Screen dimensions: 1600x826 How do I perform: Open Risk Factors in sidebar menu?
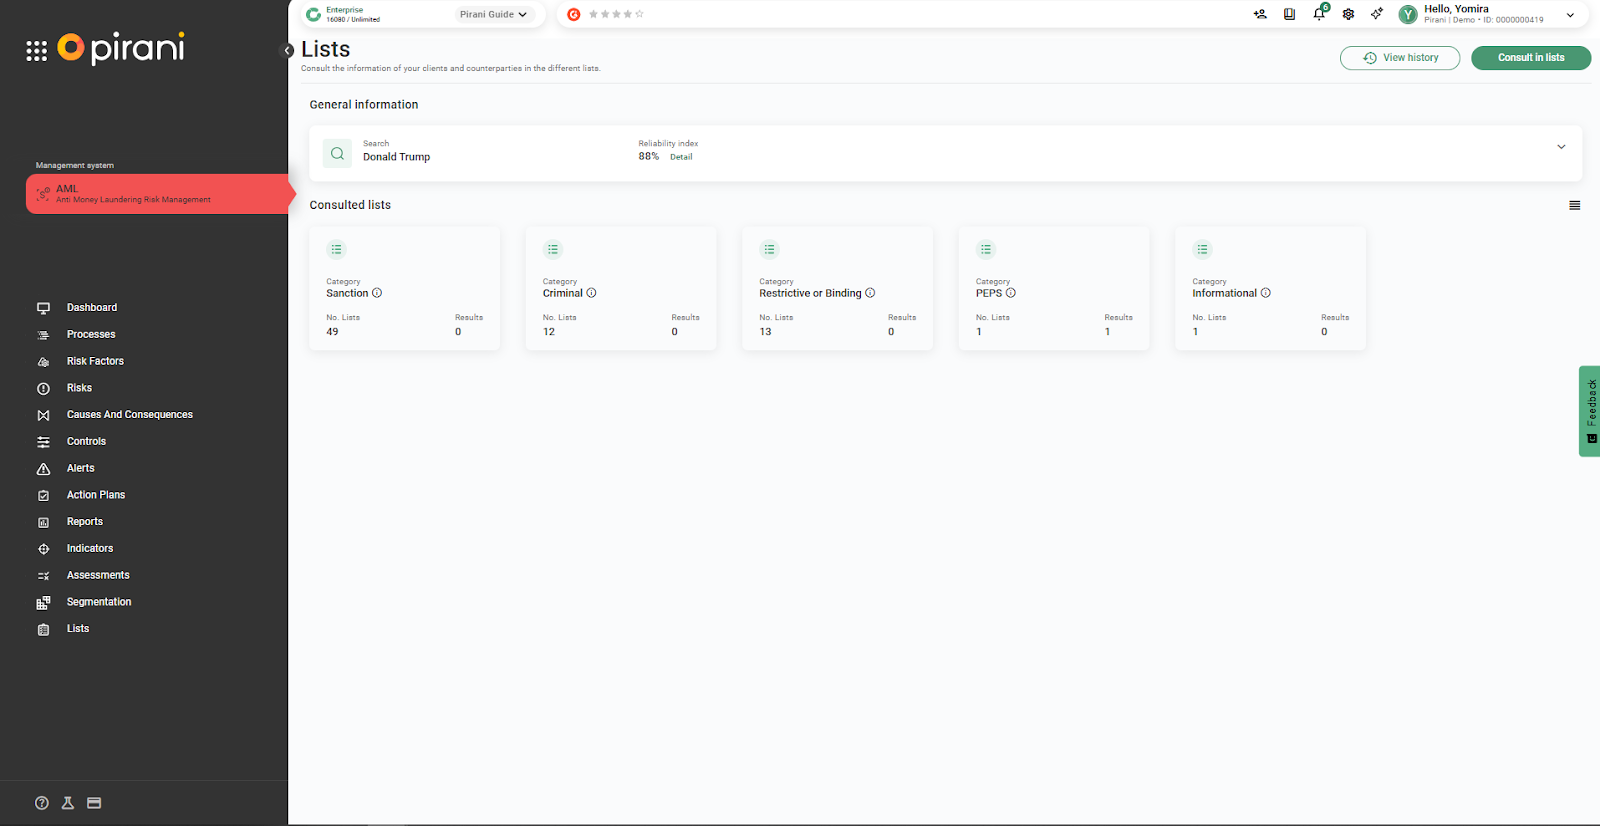coord(95,361)
